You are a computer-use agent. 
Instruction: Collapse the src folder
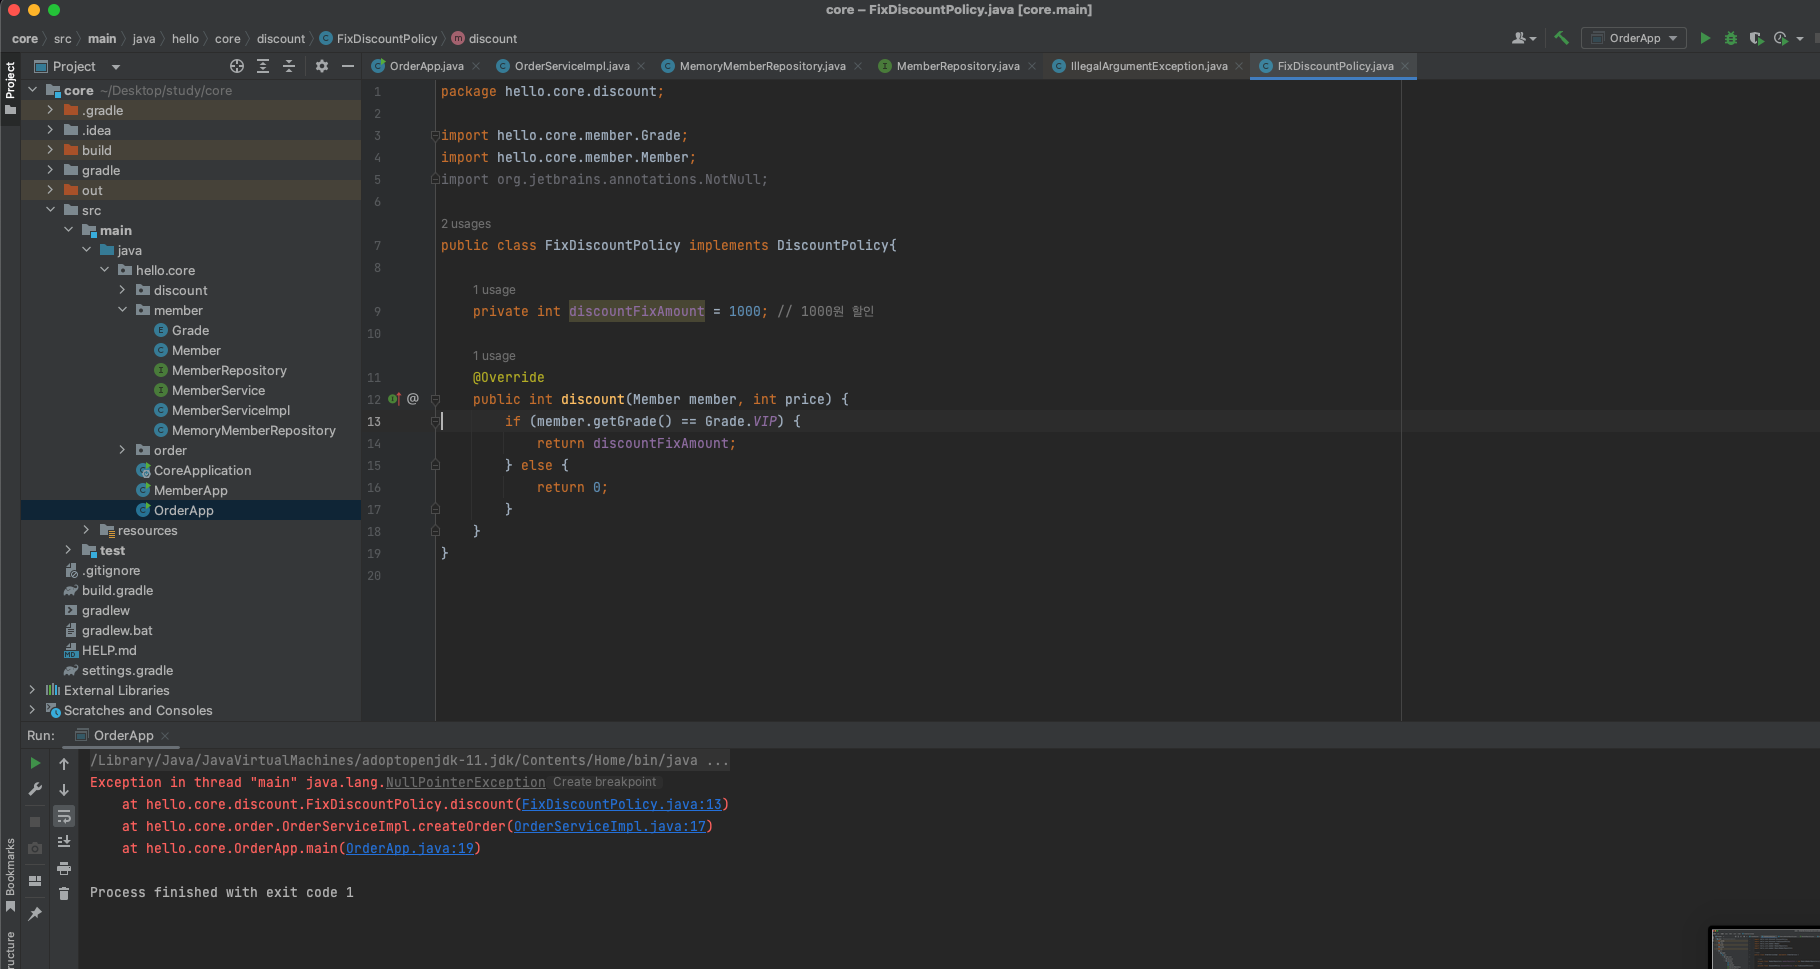pos(50,210)
